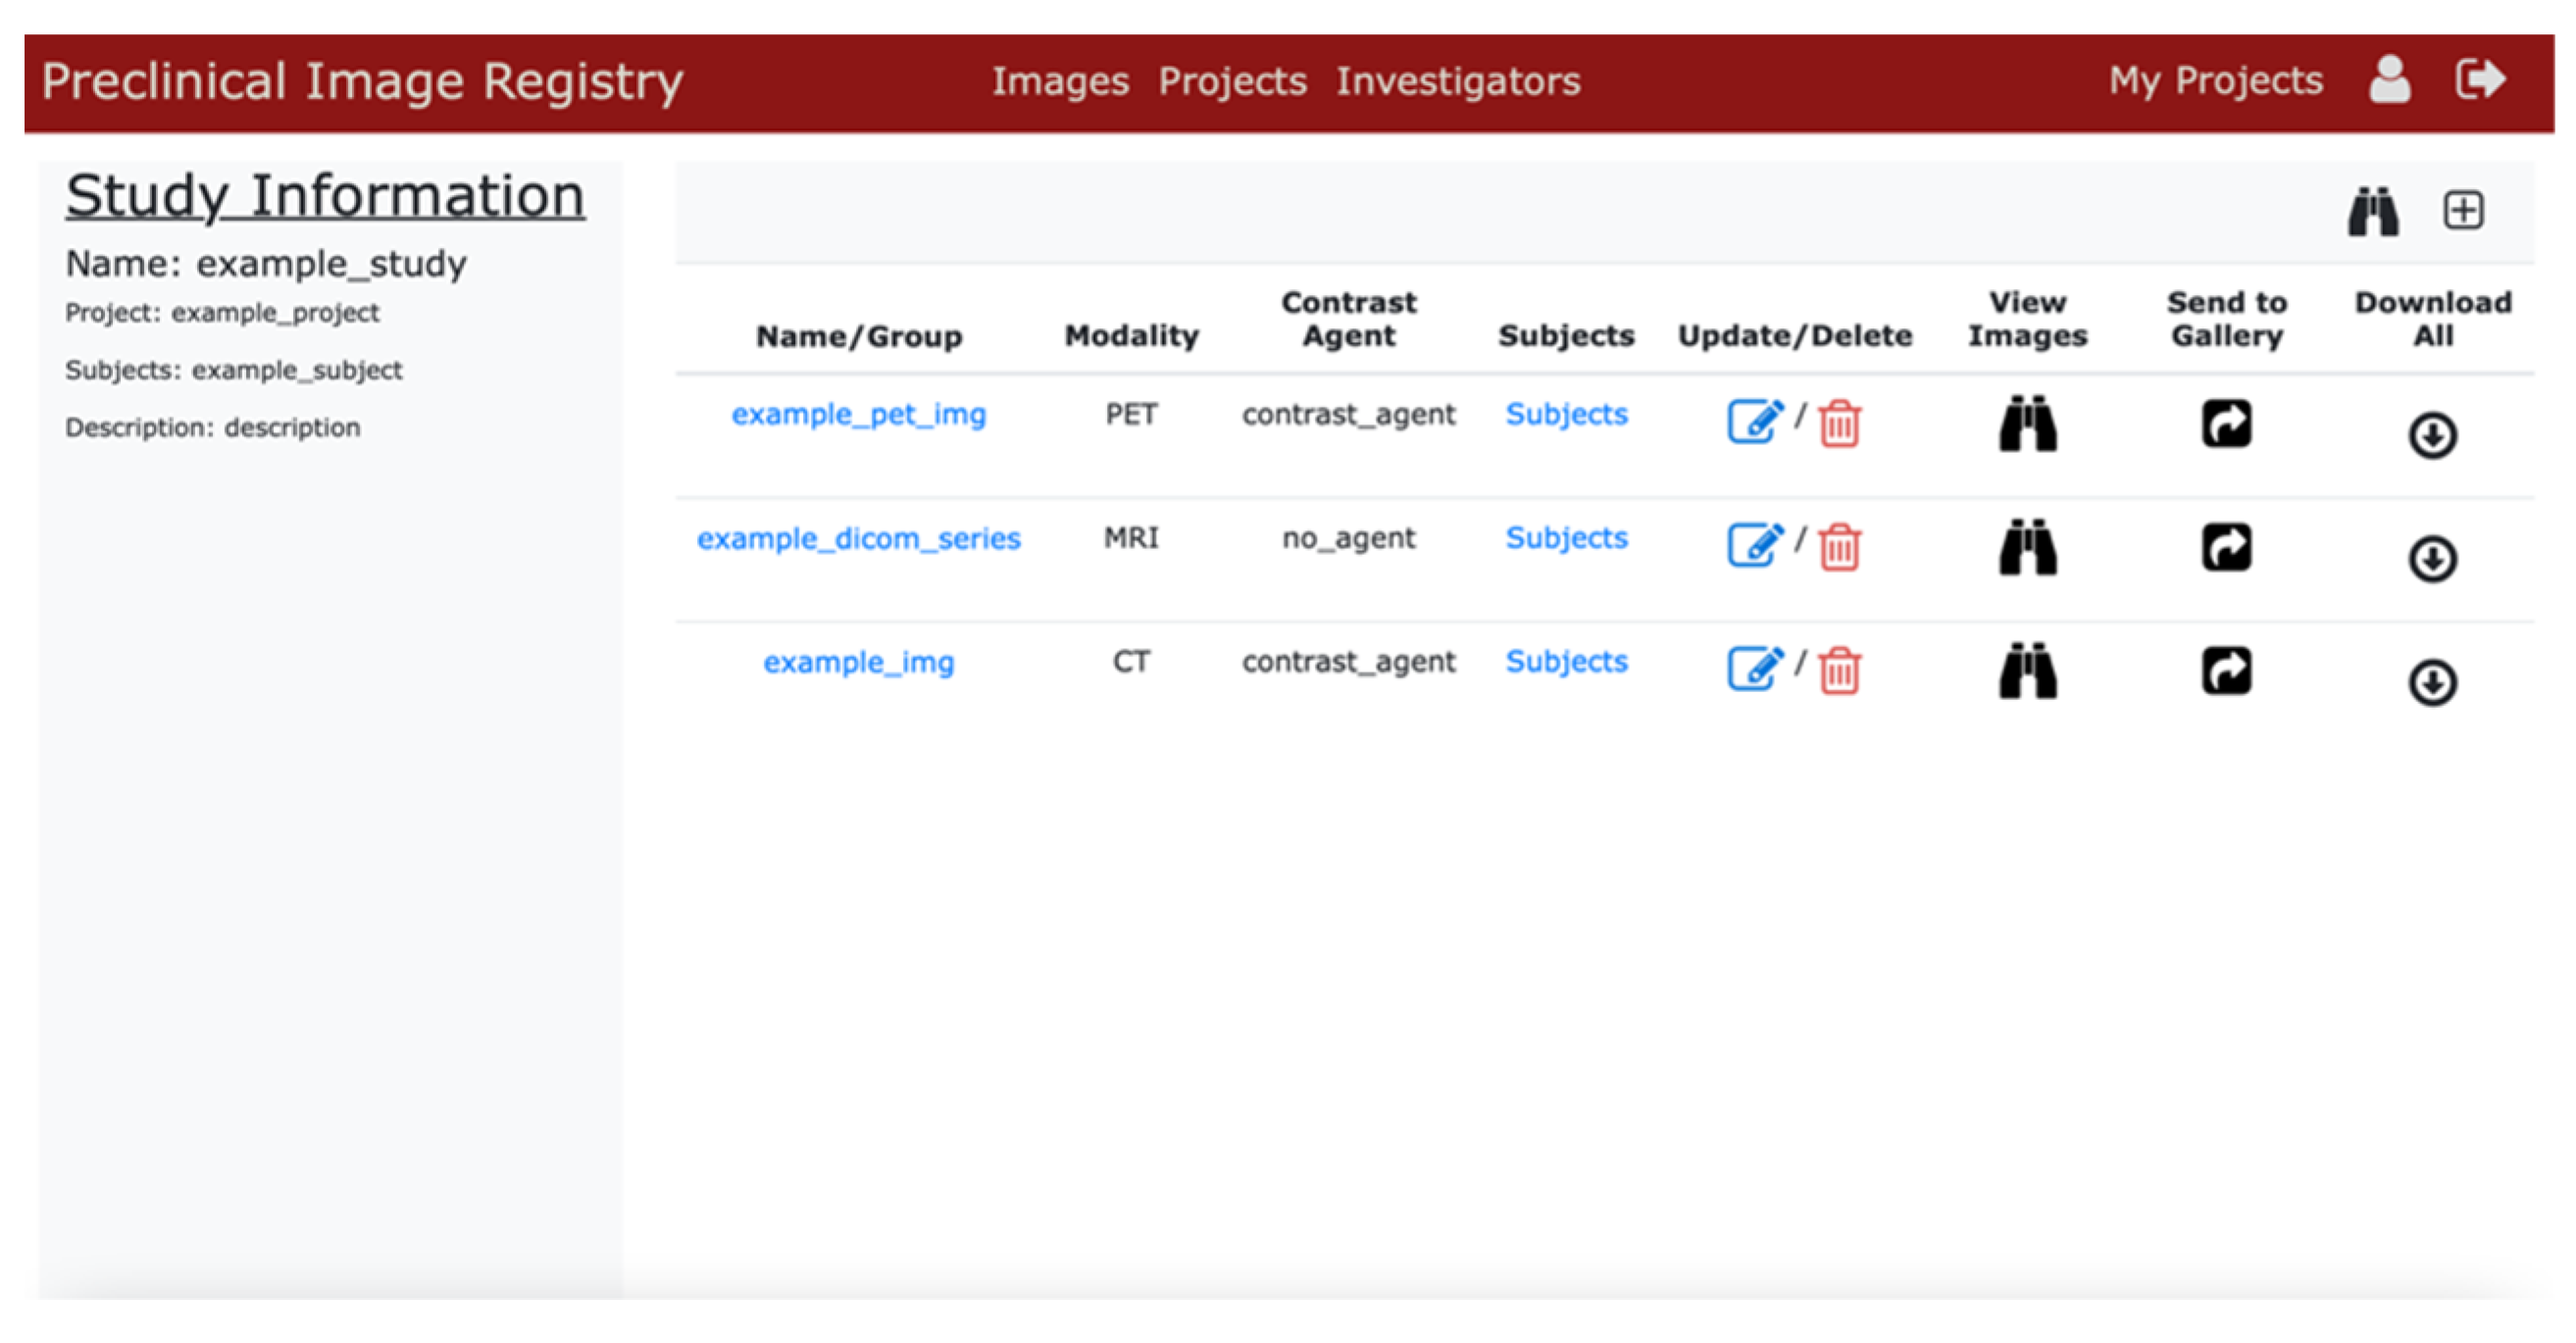This screenshot has width=2576, height=1343.
Task: Delete the example_dicom_series entry
Action: tap(1839, 547)
